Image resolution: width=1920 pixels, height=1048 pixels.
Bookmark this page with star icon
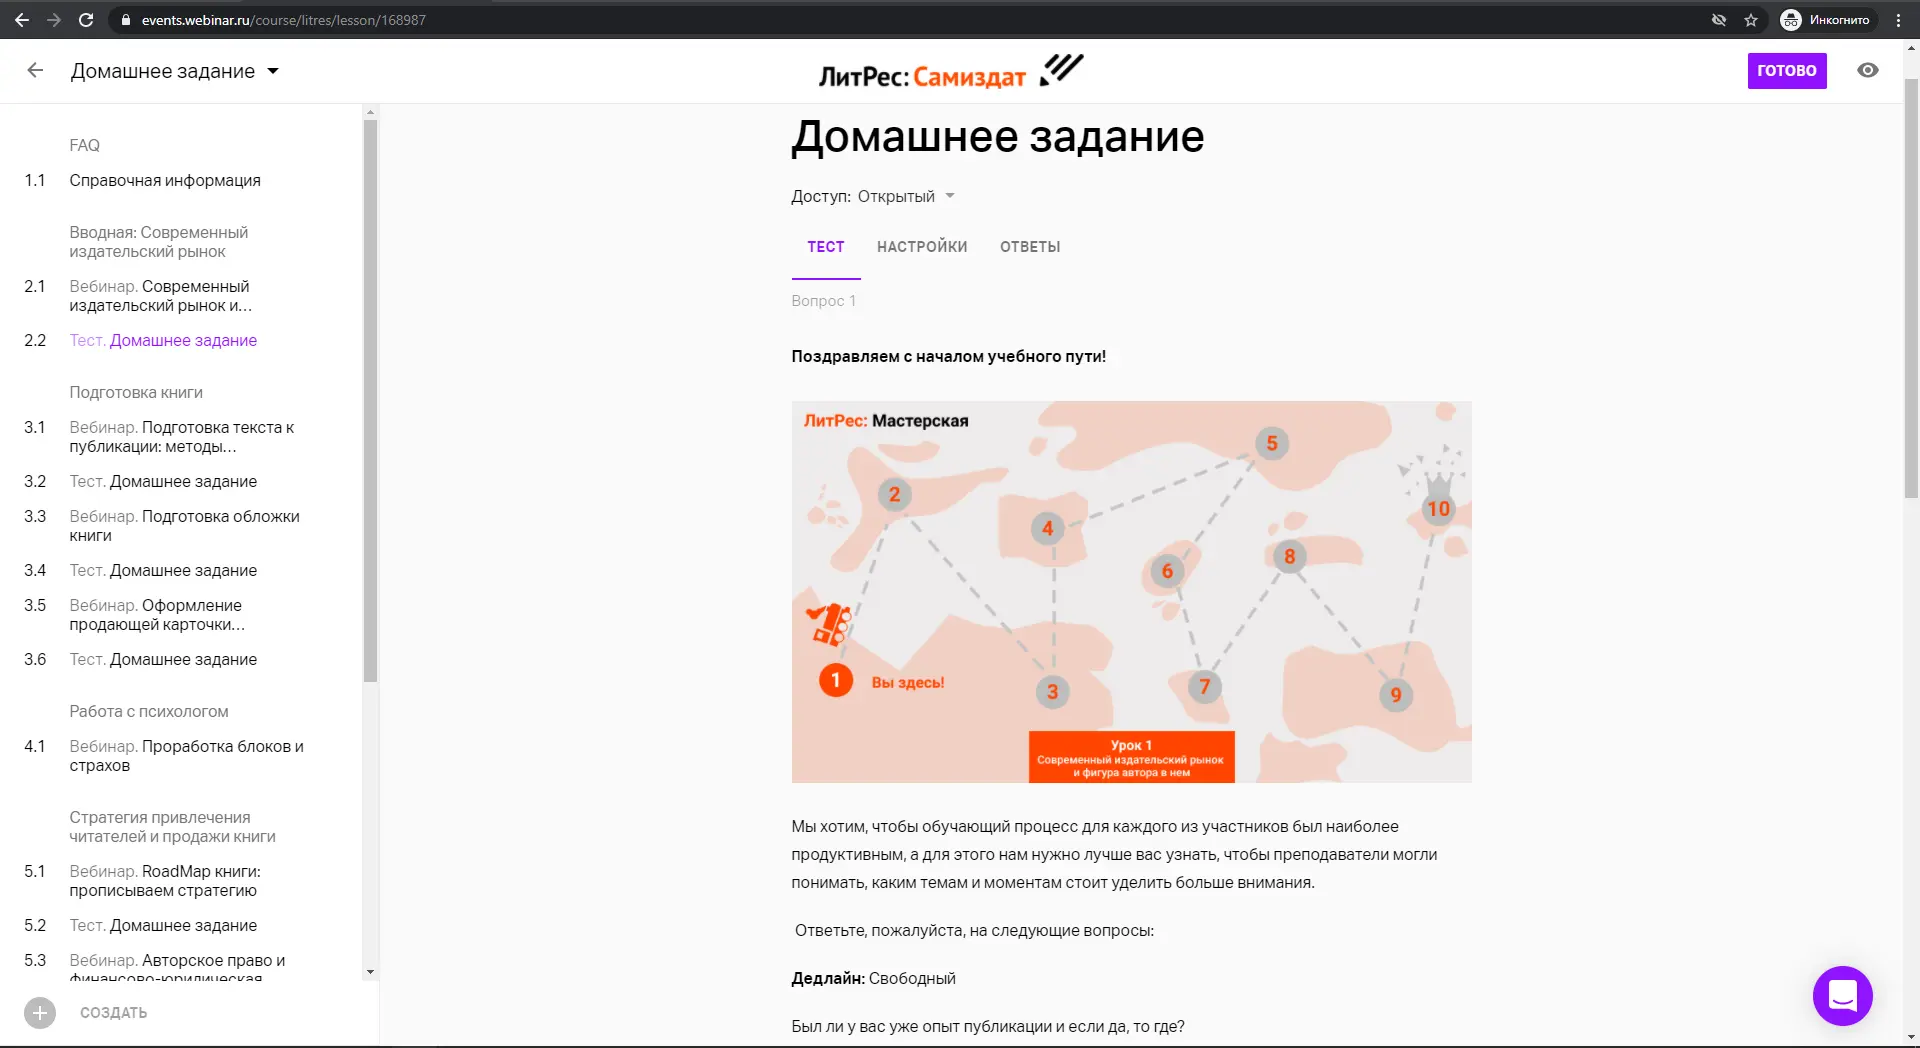pyautogui.click(x=1751, y=20)
